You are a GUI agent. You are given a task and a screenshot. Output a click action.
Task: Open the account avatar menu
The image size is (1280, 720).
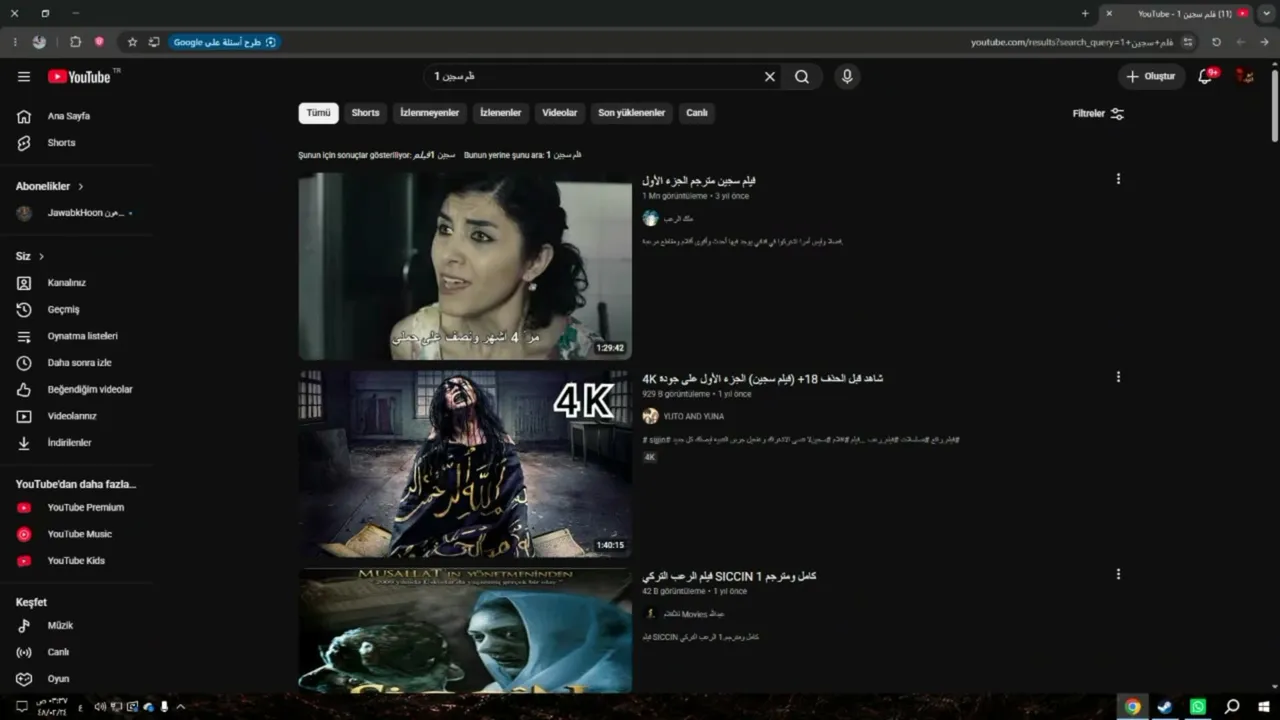(x=1245, y=77)
